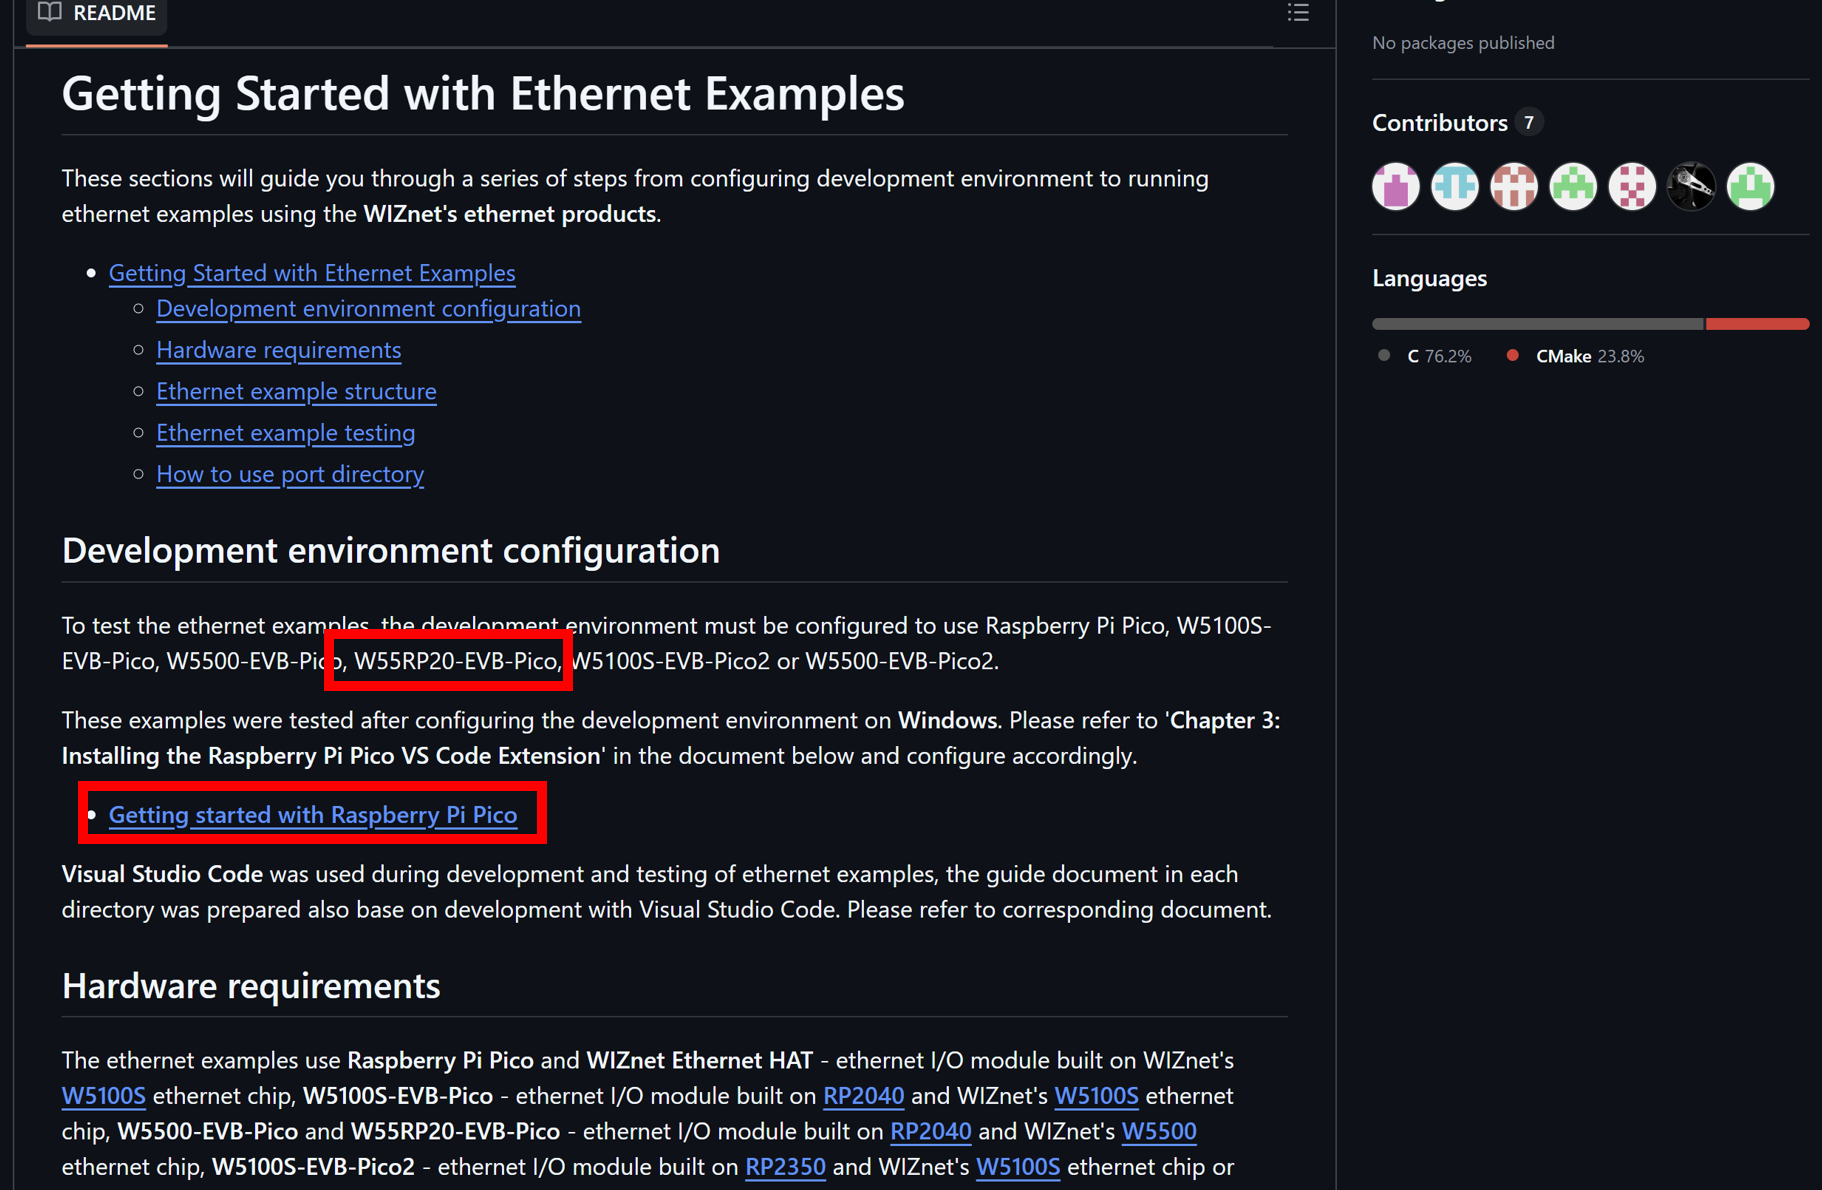Click the pink checkered contributor avatar
This screenshot has width=1822, height=1190.
1632,186
